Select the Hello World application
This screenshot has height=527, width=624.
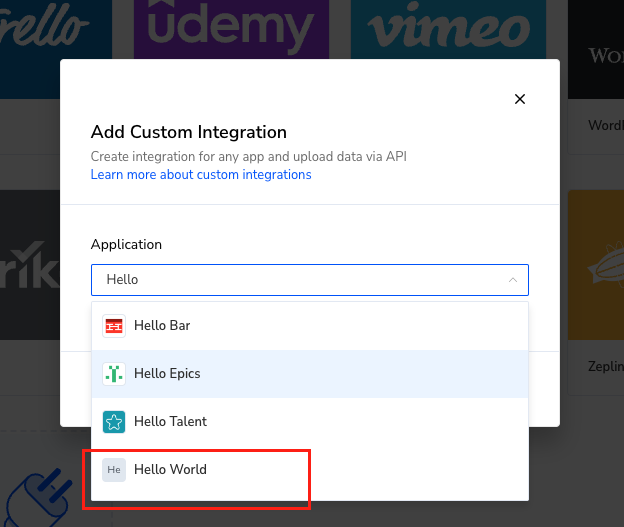[x=310, y=470]
